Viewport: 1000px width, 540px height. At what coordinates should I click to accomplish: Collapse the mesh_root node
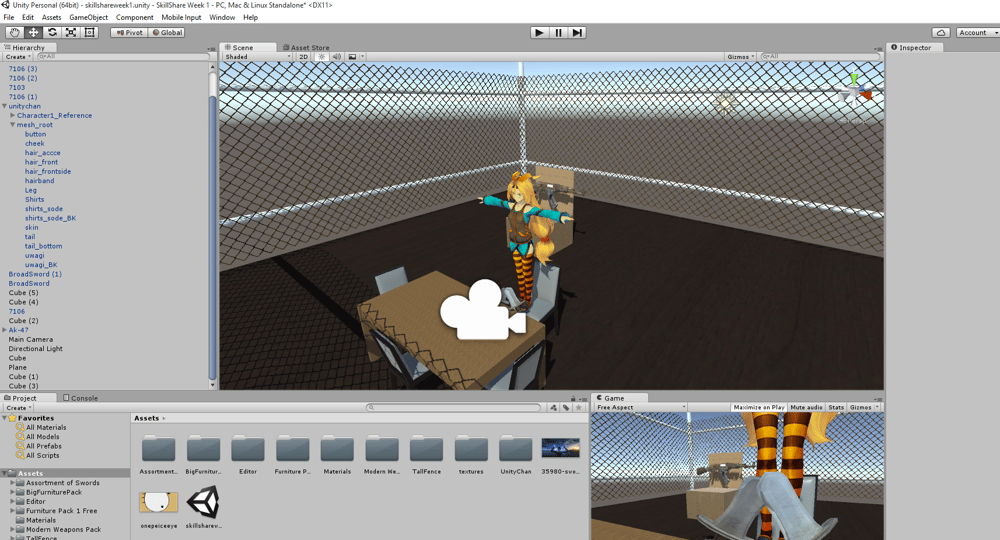[13, 125]
